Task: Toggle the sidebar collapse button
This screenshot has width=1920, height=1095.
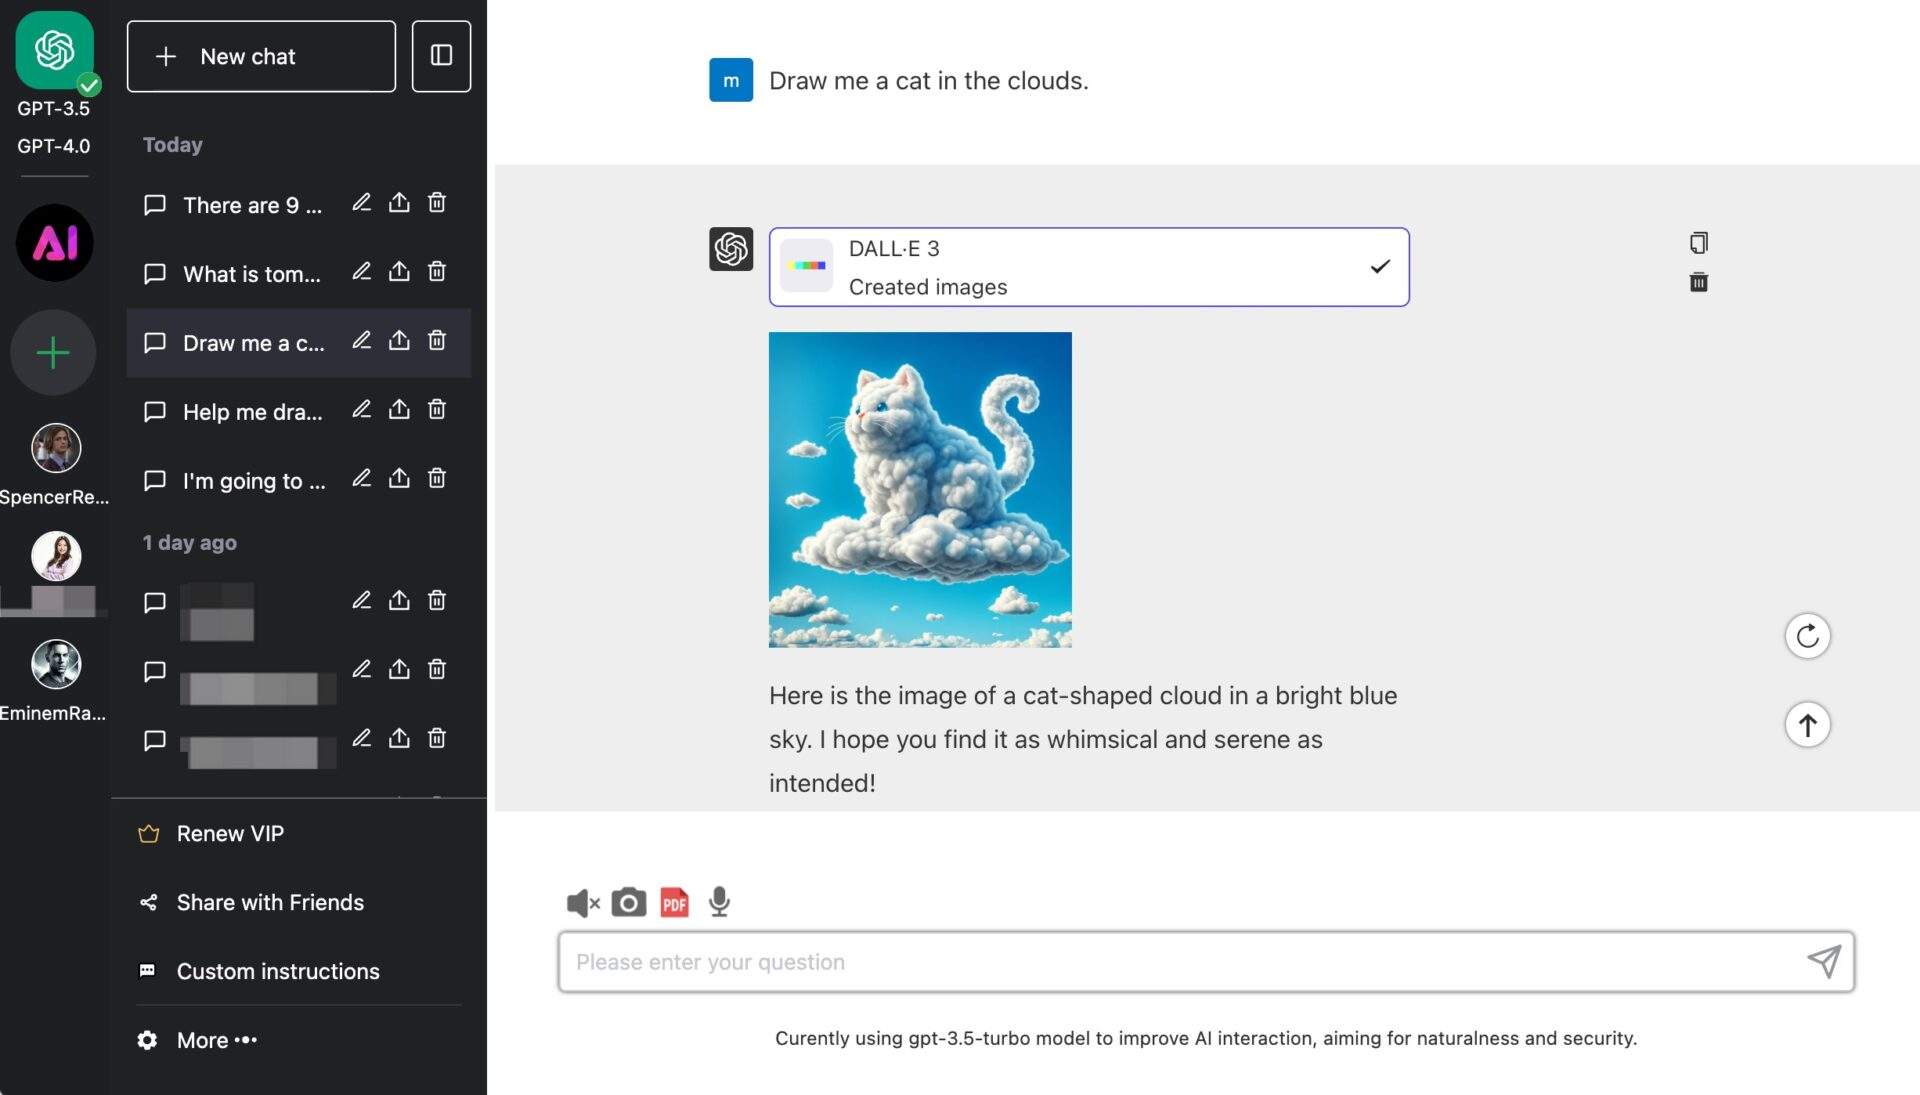Action: tap(441, 56)
